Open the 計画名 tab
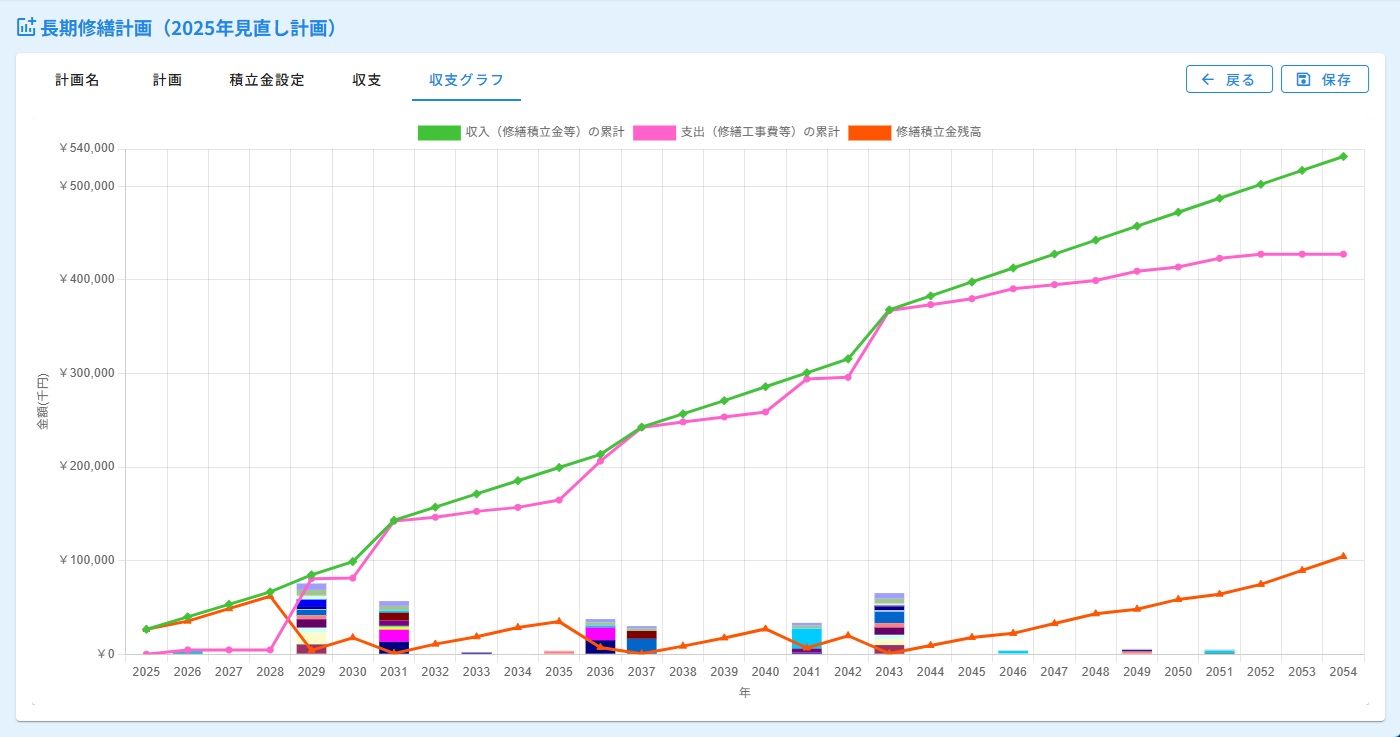Screen dimensions: 1400x737 [x=77, y=80]
